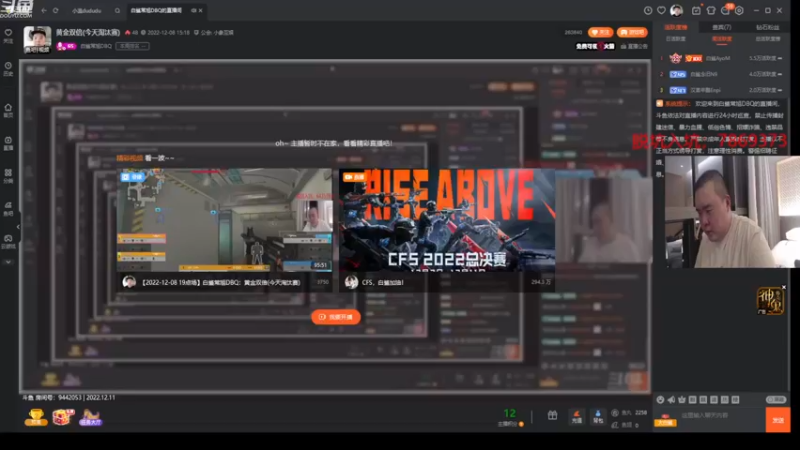Viewport: 800px width, 450px height.
Task: Open the free lottery banner
Action: (595, 46)
